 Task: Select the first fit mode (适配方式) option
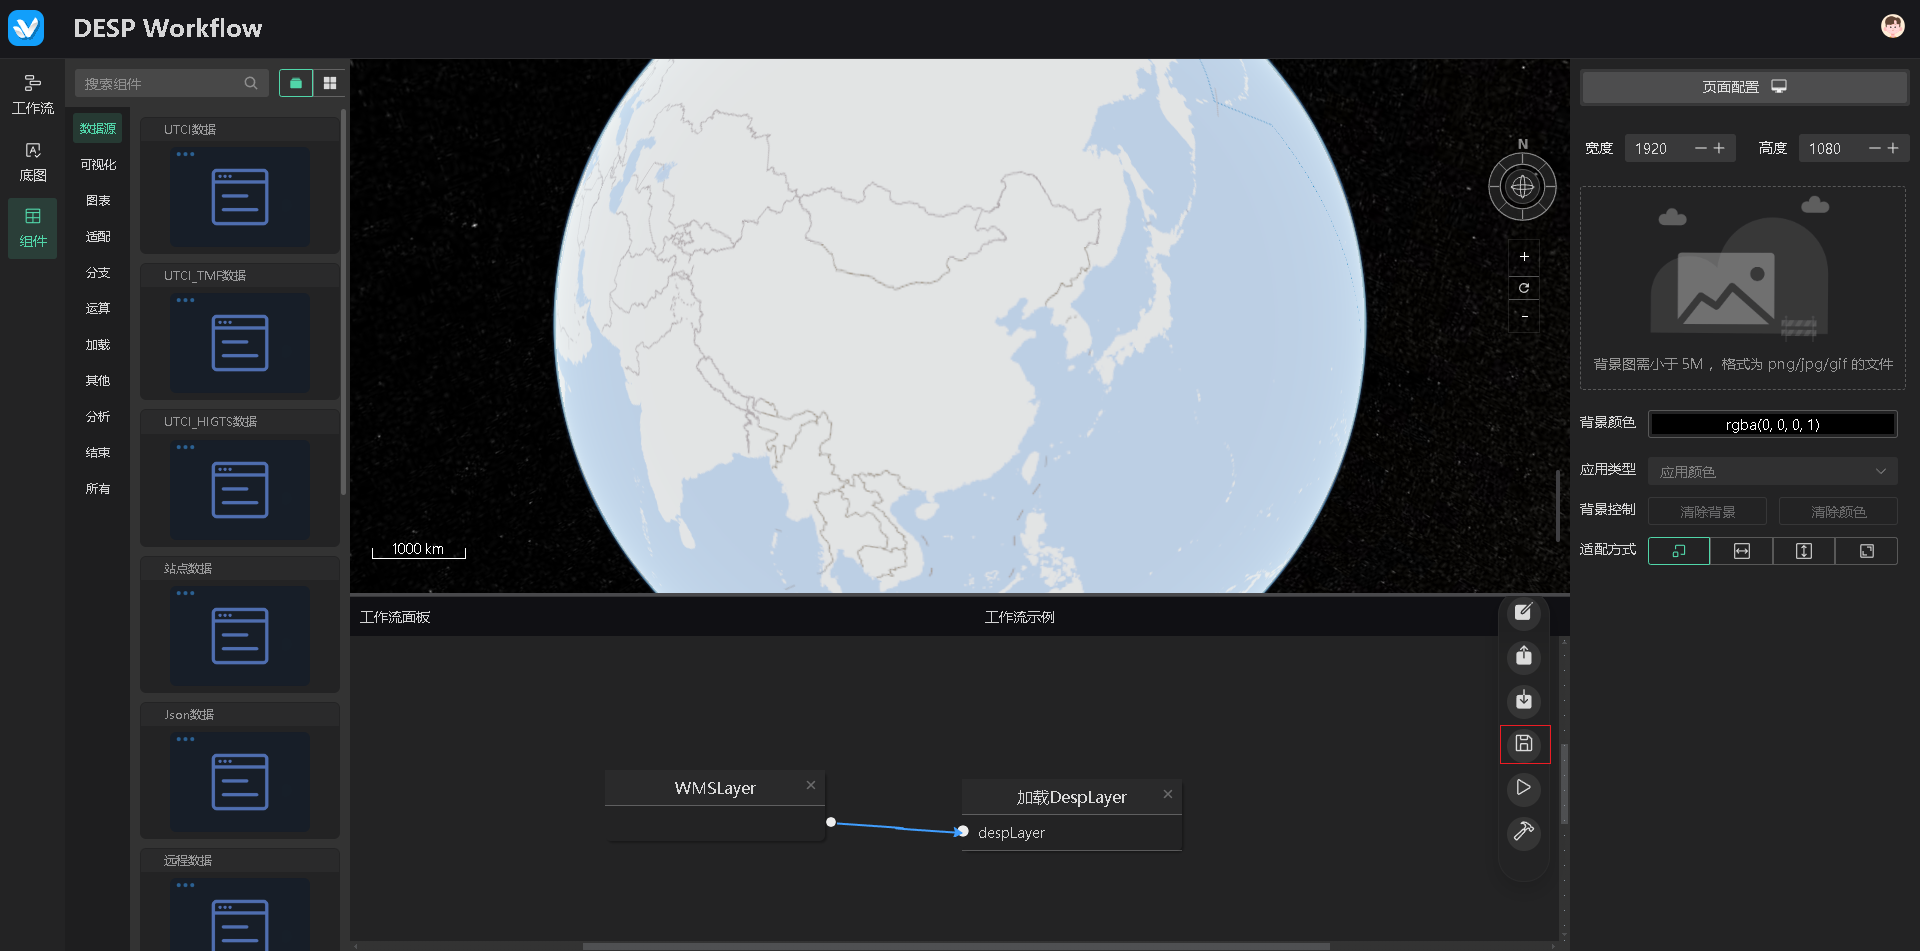pos(1678,551)
